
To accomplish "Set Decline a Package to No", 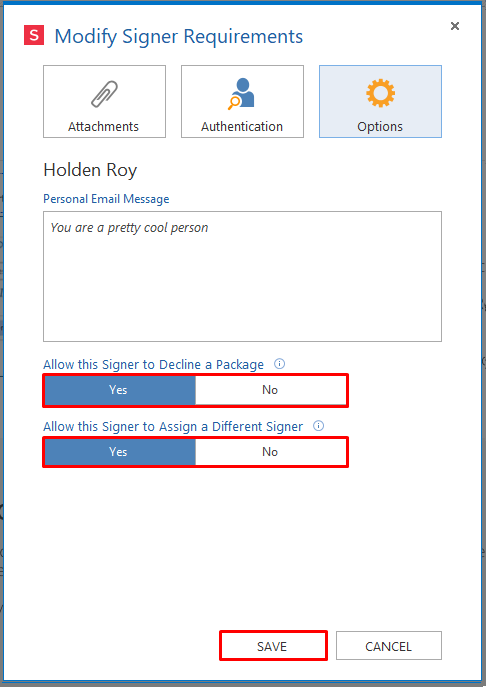I will pyautogui.click(x=270, y=390).
